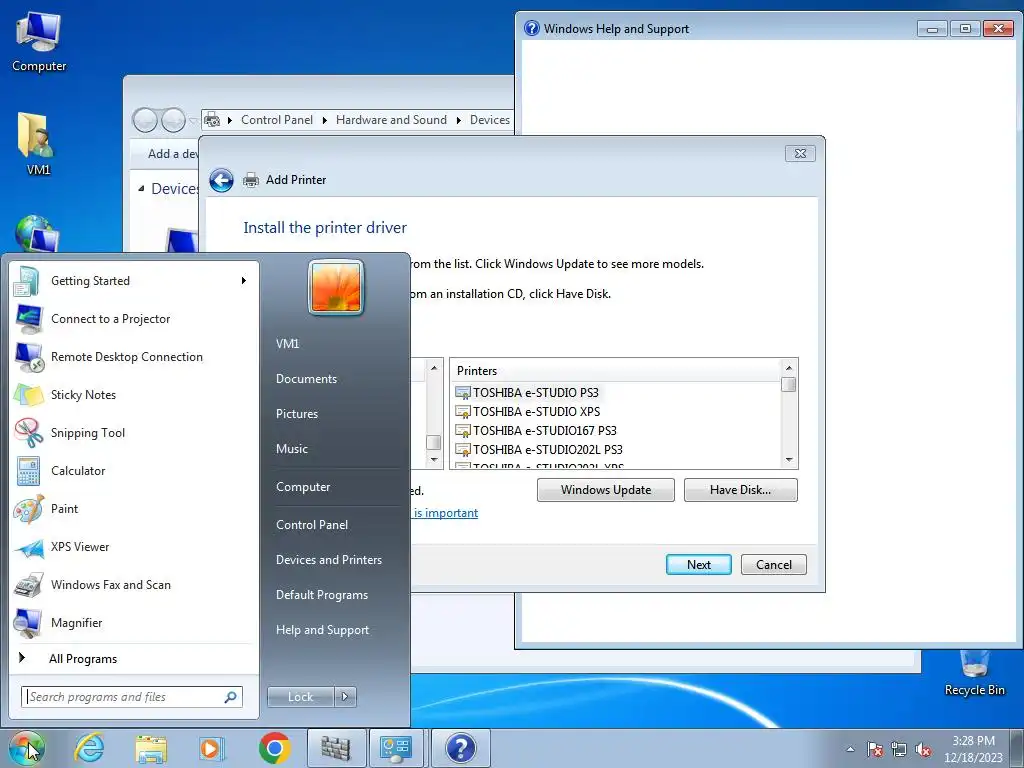Follow the 'is important' link

point(445,513)
